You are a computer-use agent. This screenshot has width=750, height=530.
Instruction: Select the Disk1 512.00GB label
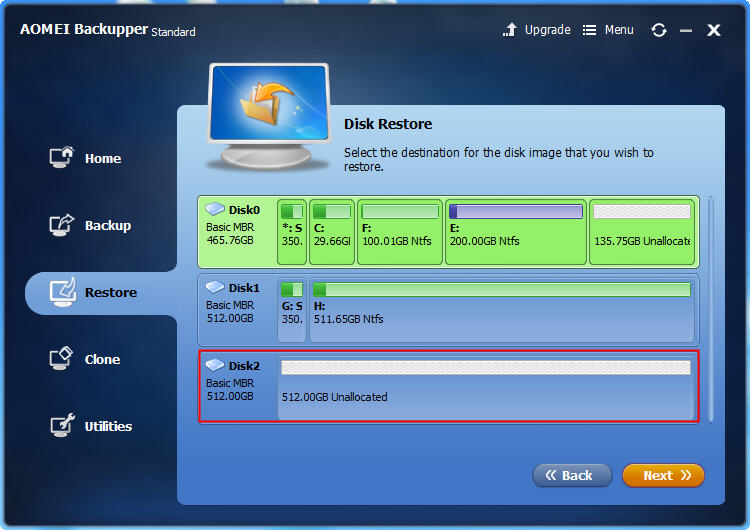coord(230,318)
